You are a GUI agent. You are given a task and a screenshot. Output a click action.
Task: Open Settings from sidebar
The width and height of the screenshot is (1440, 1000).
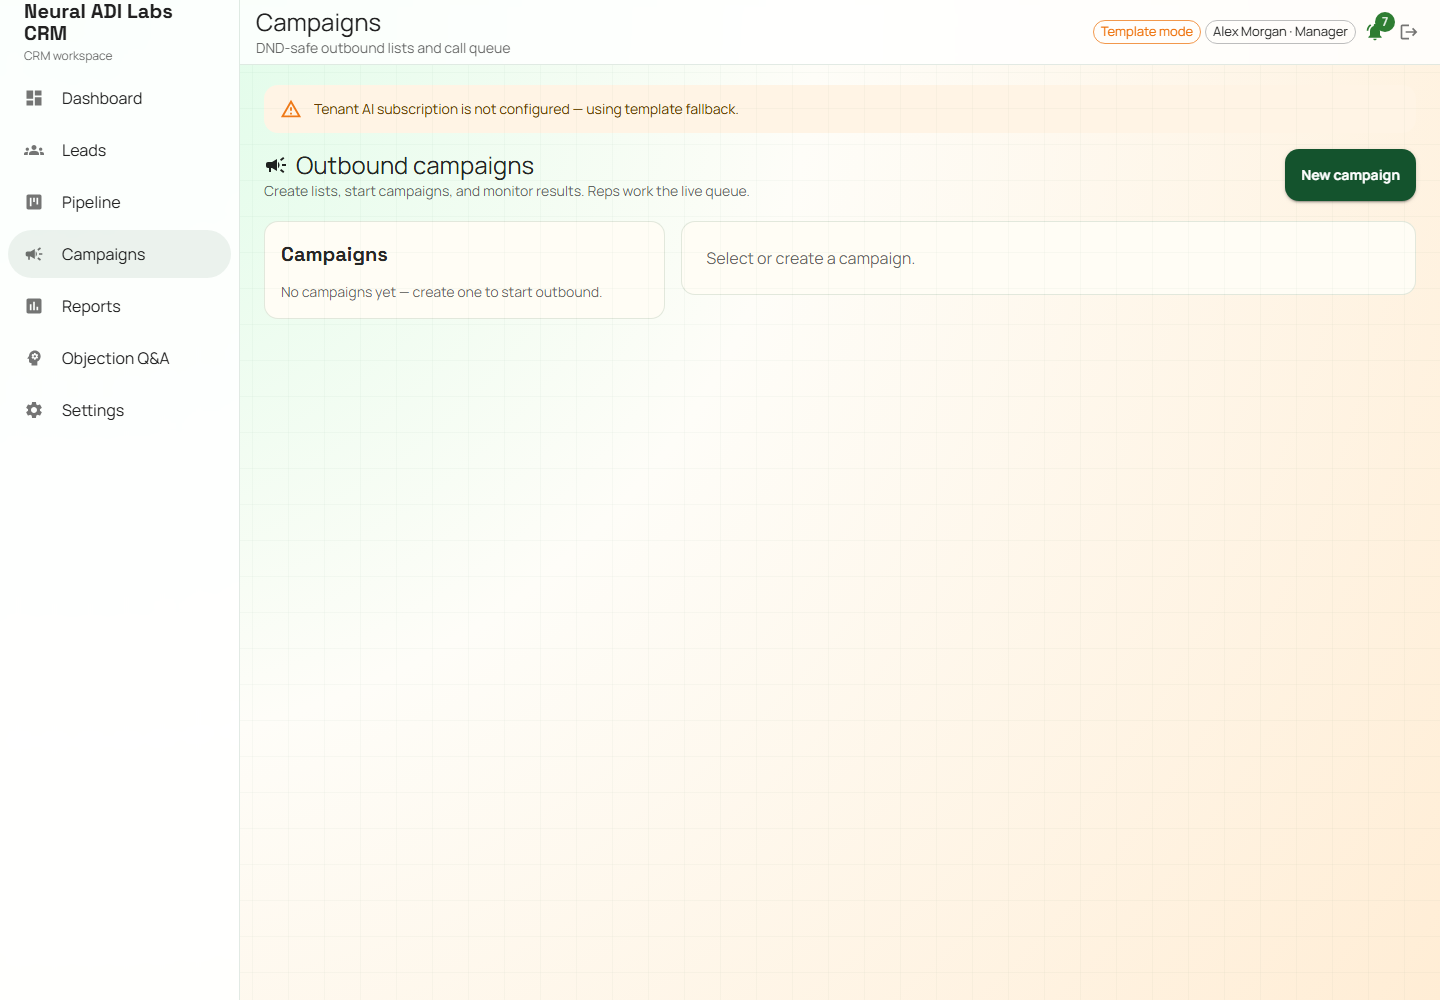point(119,410)
